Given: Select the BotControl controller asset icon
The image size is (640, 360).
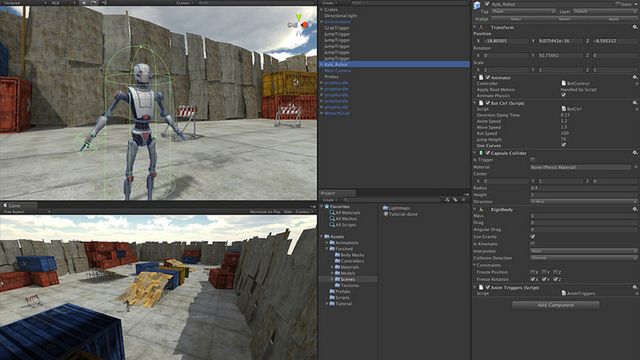Looking at the screenshot, I should tap(564, 83).
